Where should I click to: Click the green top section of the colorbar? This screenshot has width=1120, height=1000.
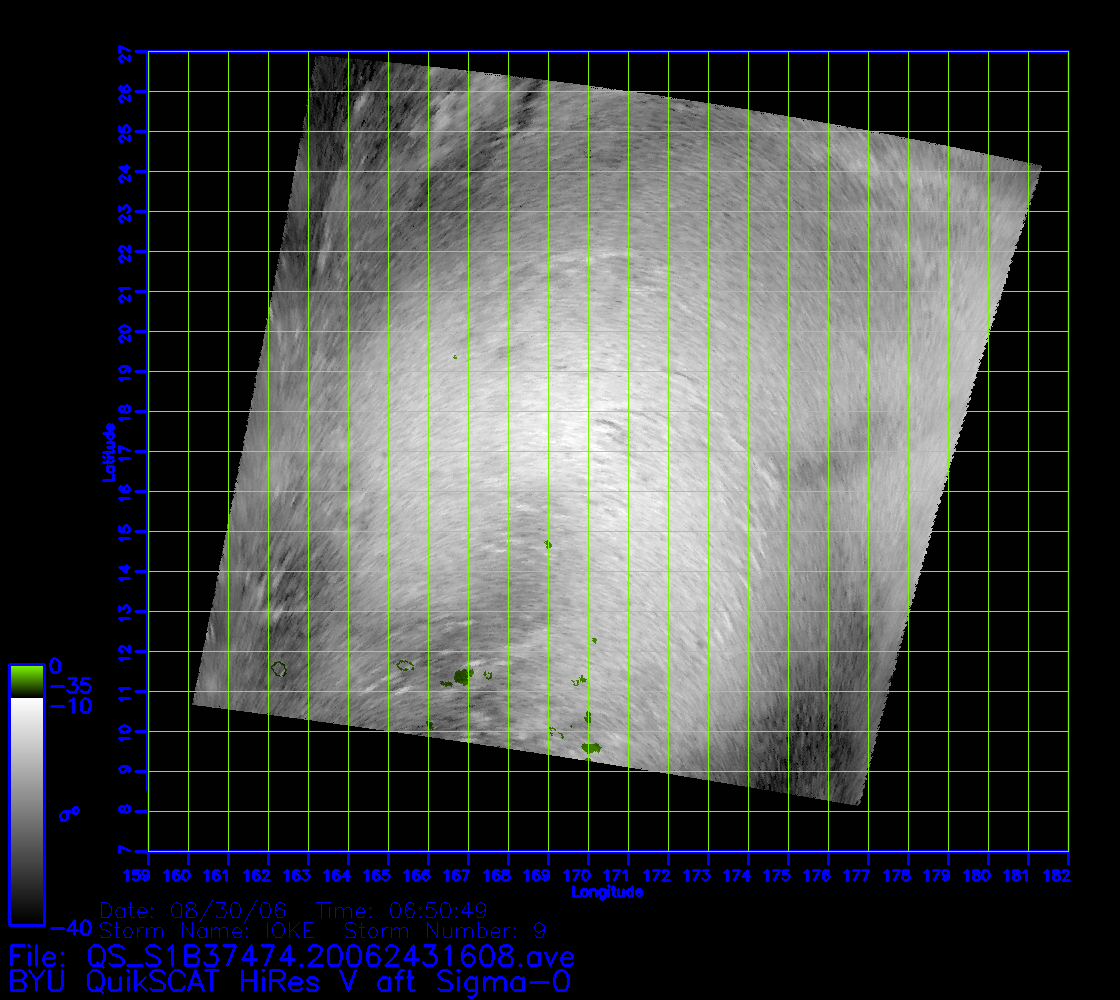point(26,681)
